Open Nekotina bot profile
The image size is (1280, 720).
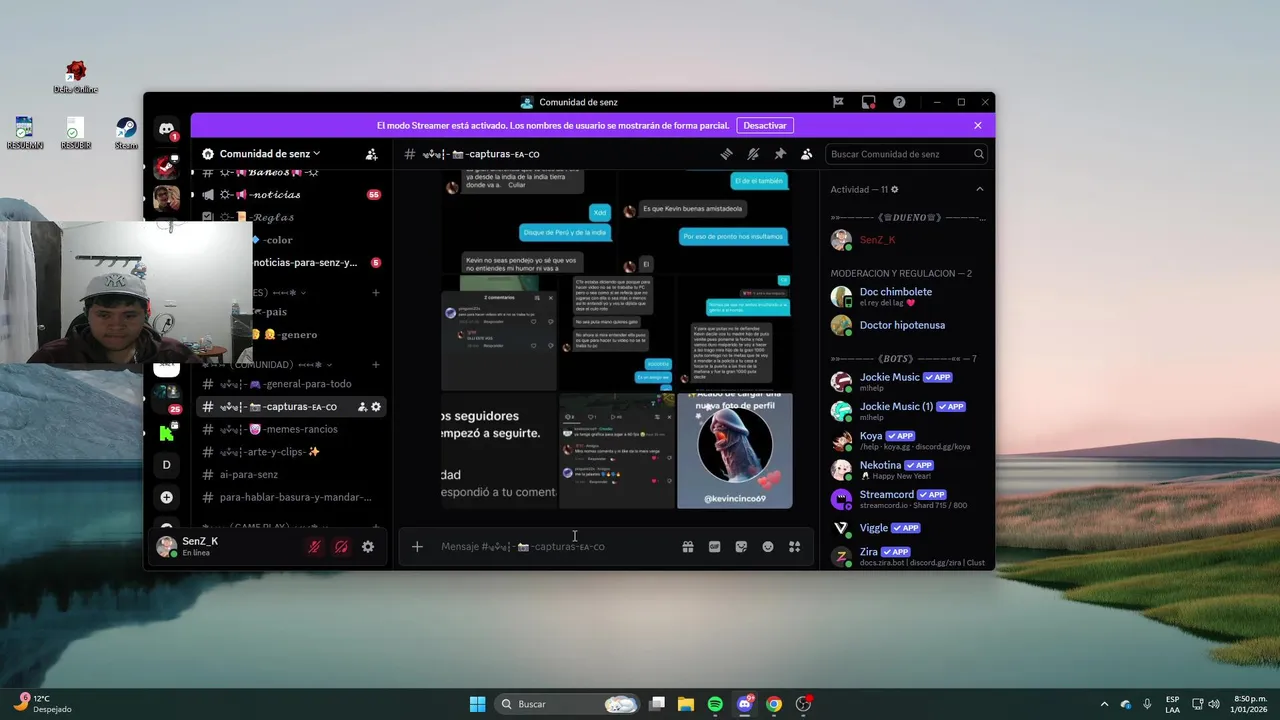907,470
